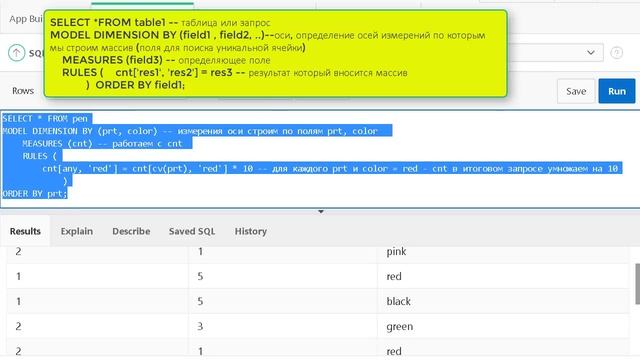
Task: Click the value 3 in green row
Action: tap(200, 326)
